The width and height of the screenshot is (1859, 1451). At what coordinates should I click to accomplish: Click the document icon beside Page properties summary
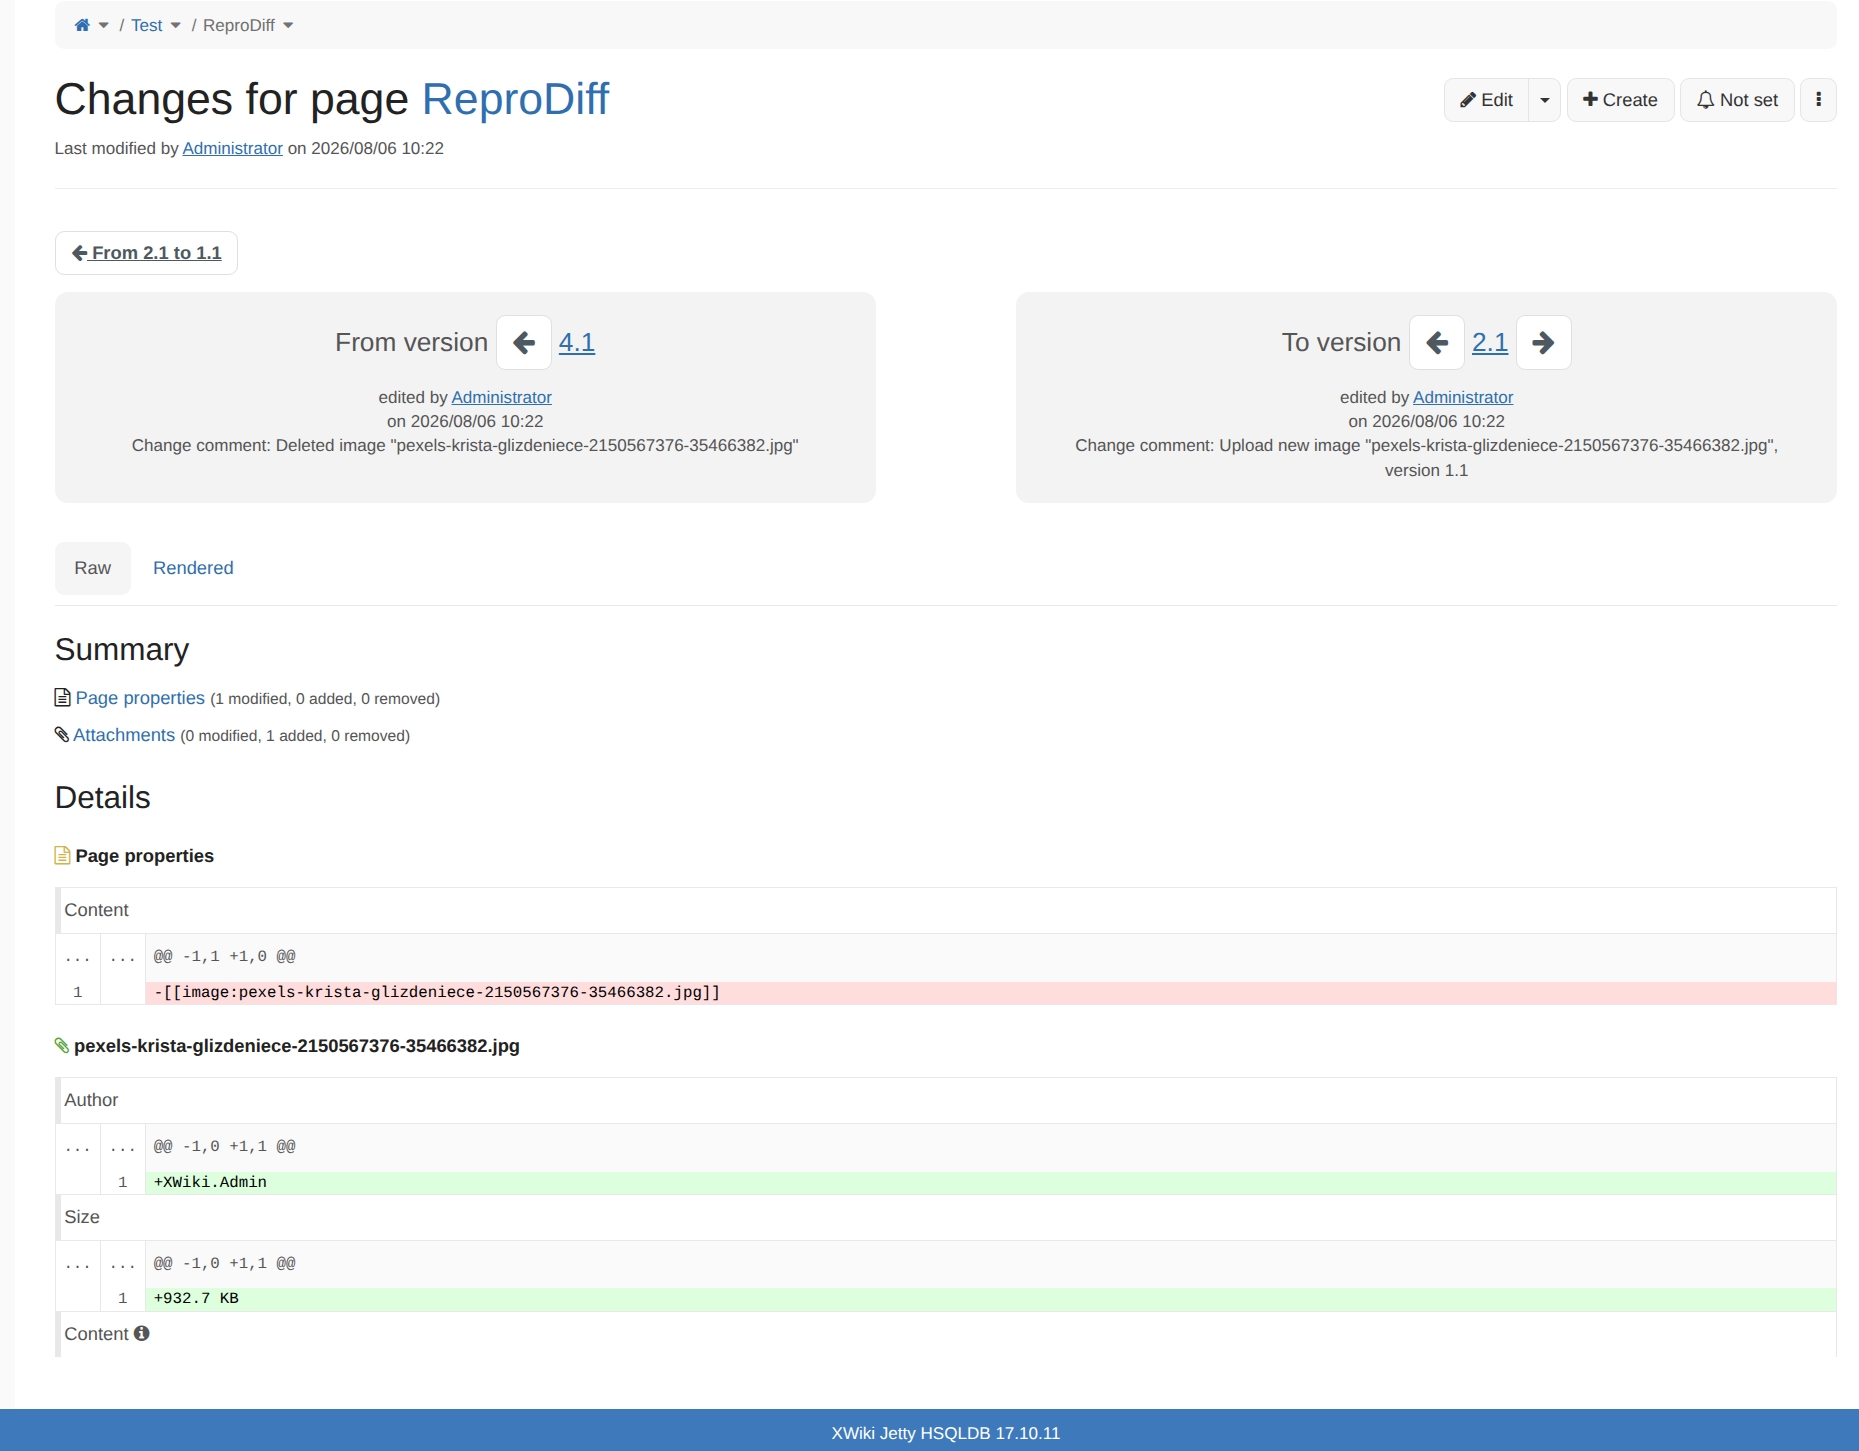click(62, 698)
